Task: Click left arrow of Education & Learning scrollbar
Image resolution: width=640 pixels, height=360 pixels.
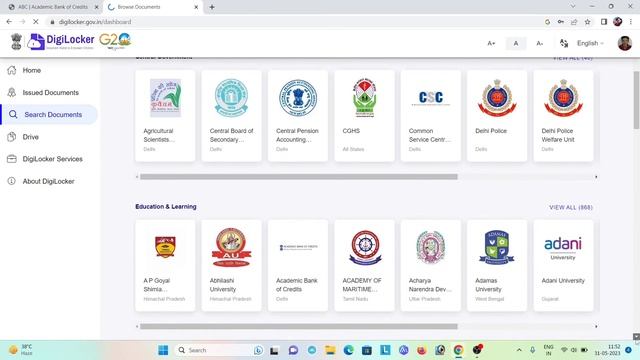Action: [x=137, y=327]
